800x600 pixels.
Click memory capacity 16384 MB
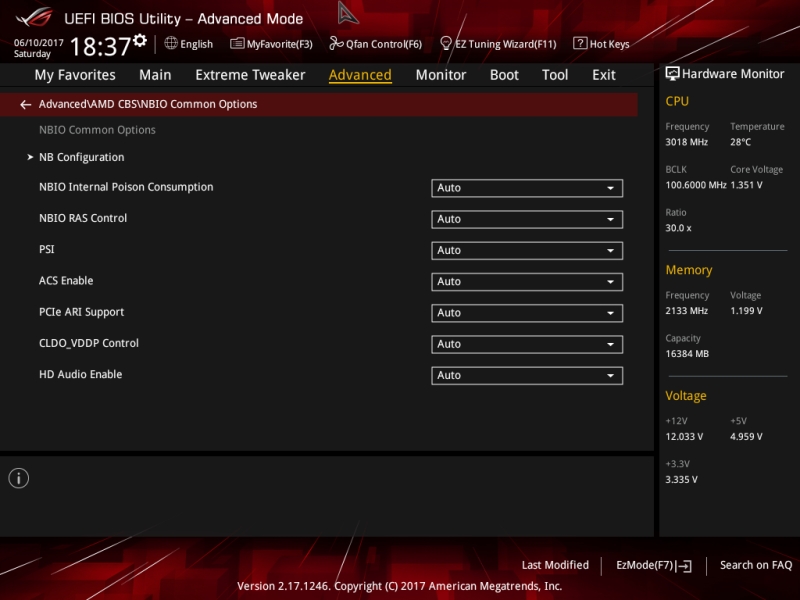coord(687,354)
